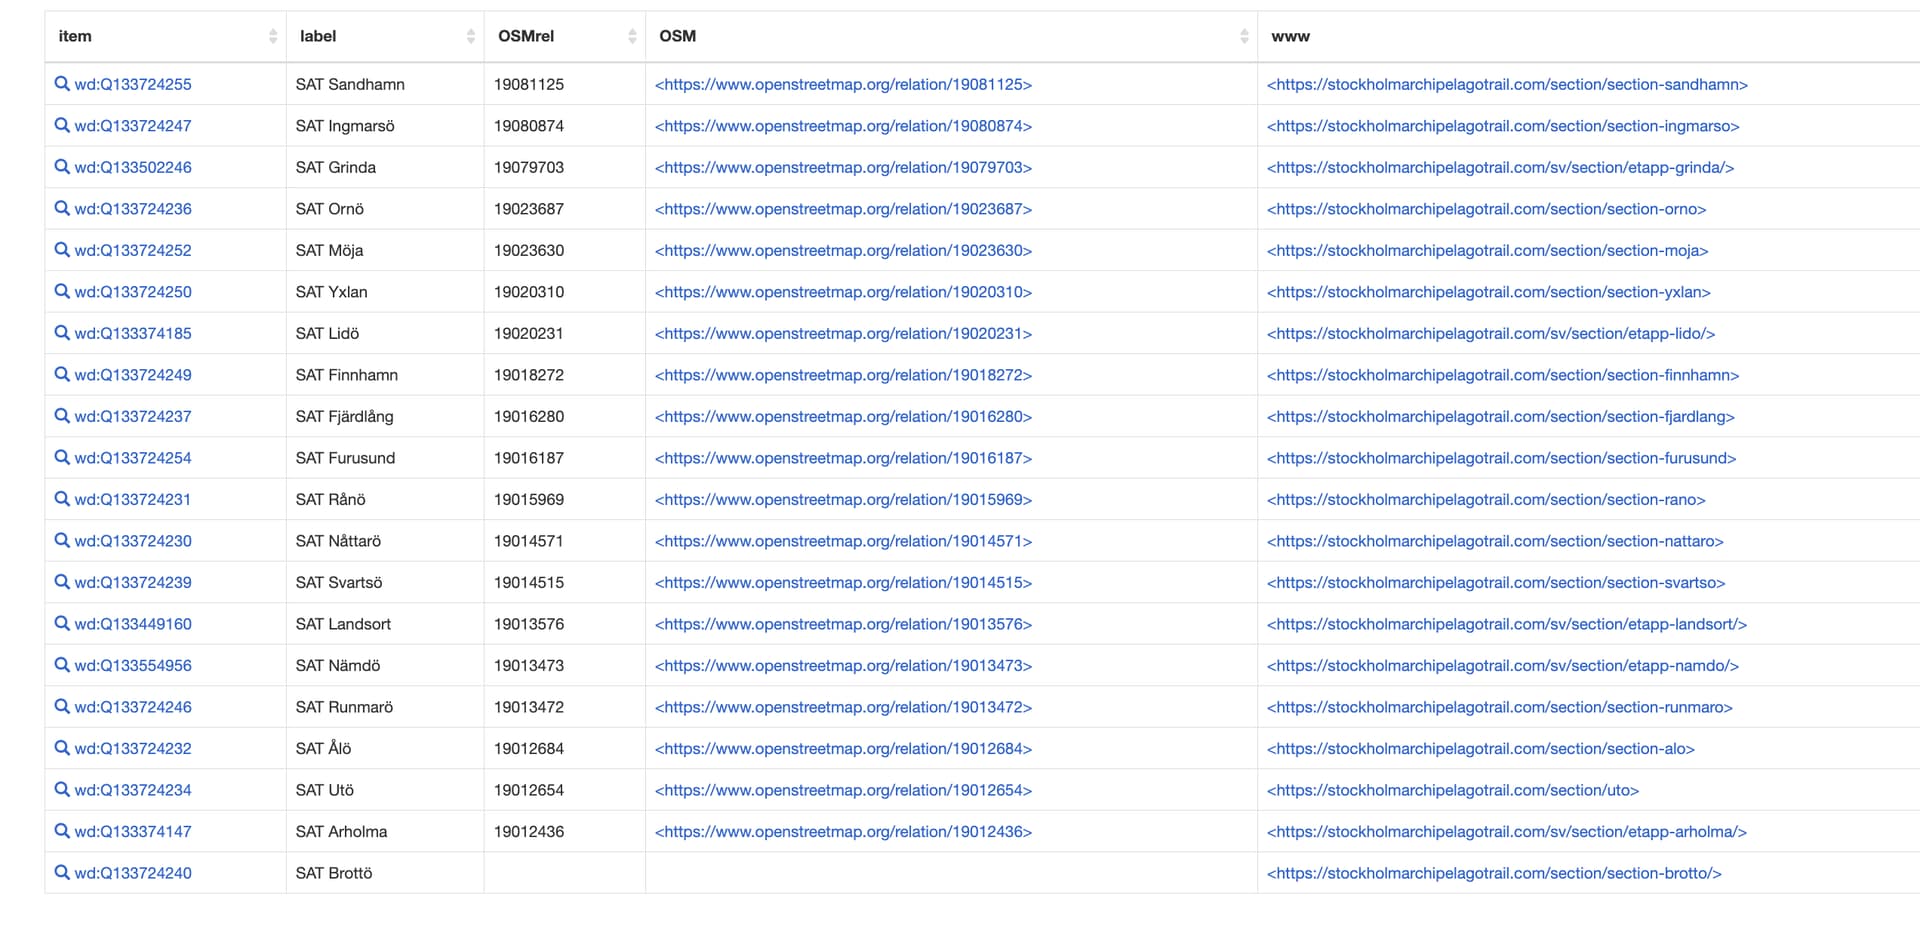Viewport: 1920px width, 942px height.
Task: Click magnifier icon beside wd:Q133724254
Action: pos(62,458)
